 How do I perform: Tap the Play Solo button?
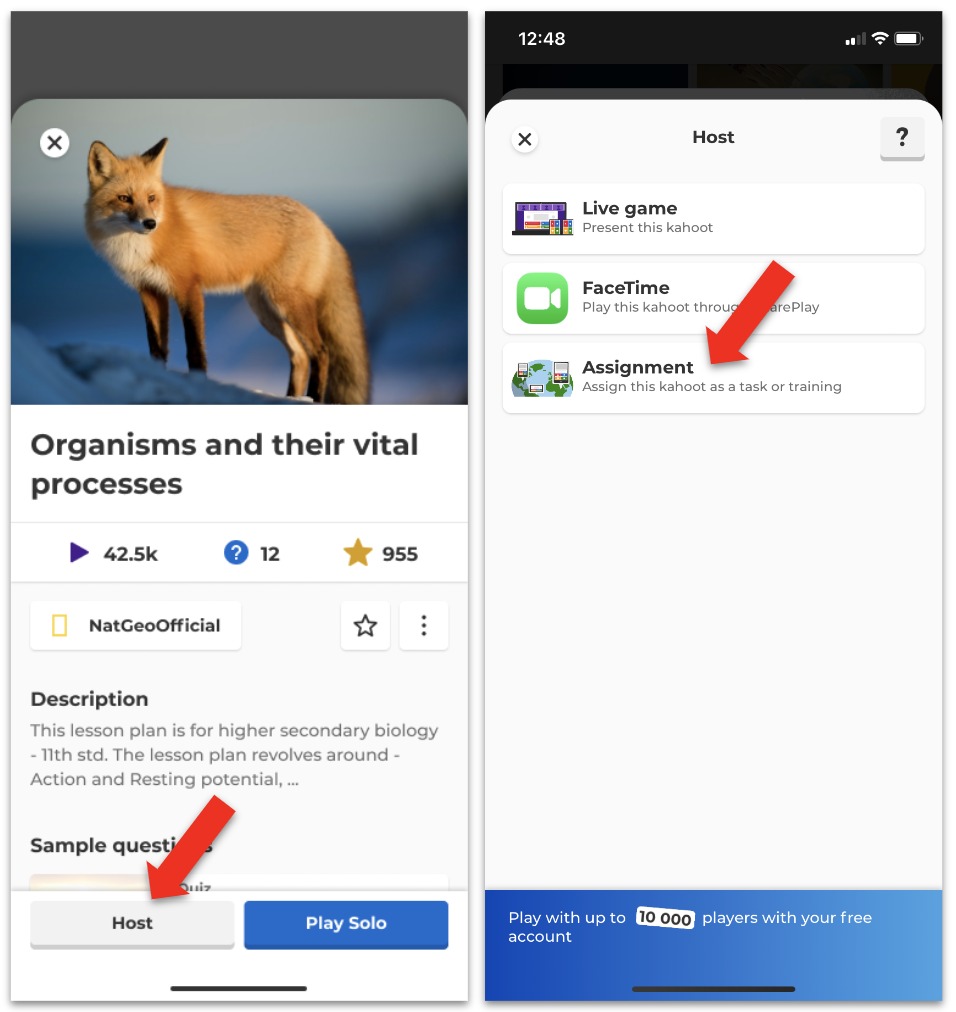click(346, 924)
